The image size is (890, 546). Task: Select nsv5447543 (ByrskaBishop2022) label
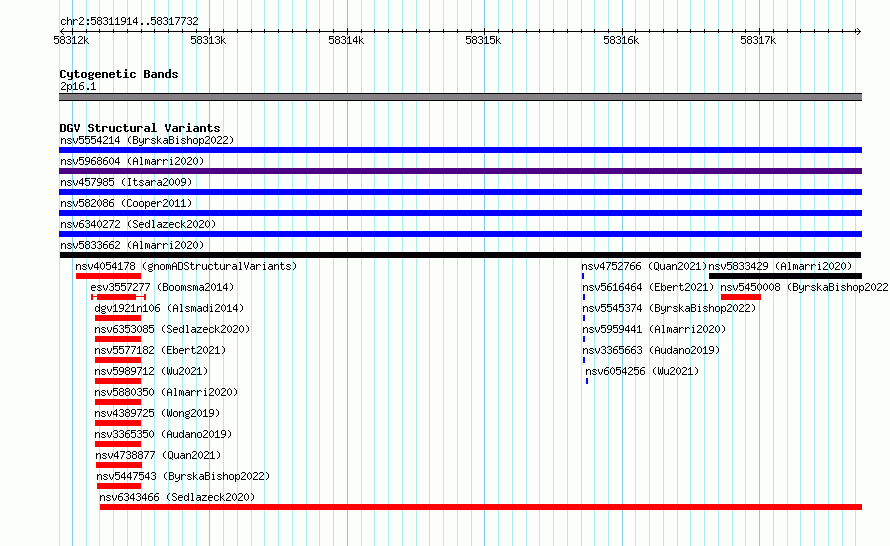[x=183, y=476]
